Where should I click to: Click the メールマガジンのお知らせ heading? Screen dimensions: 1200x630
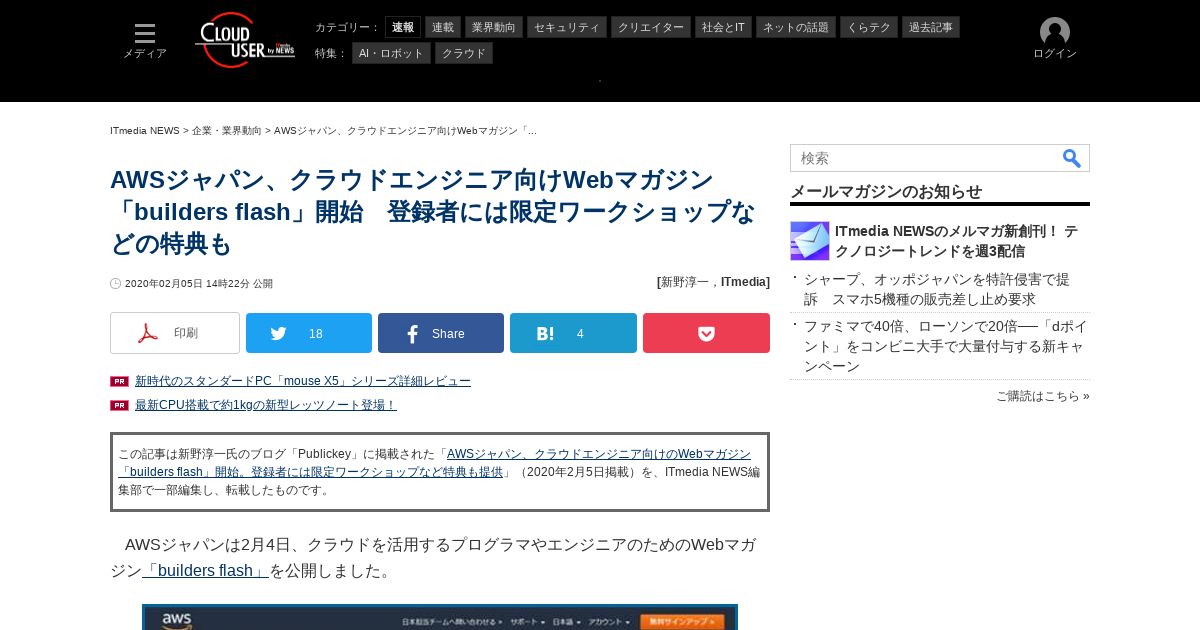(886, 191)
